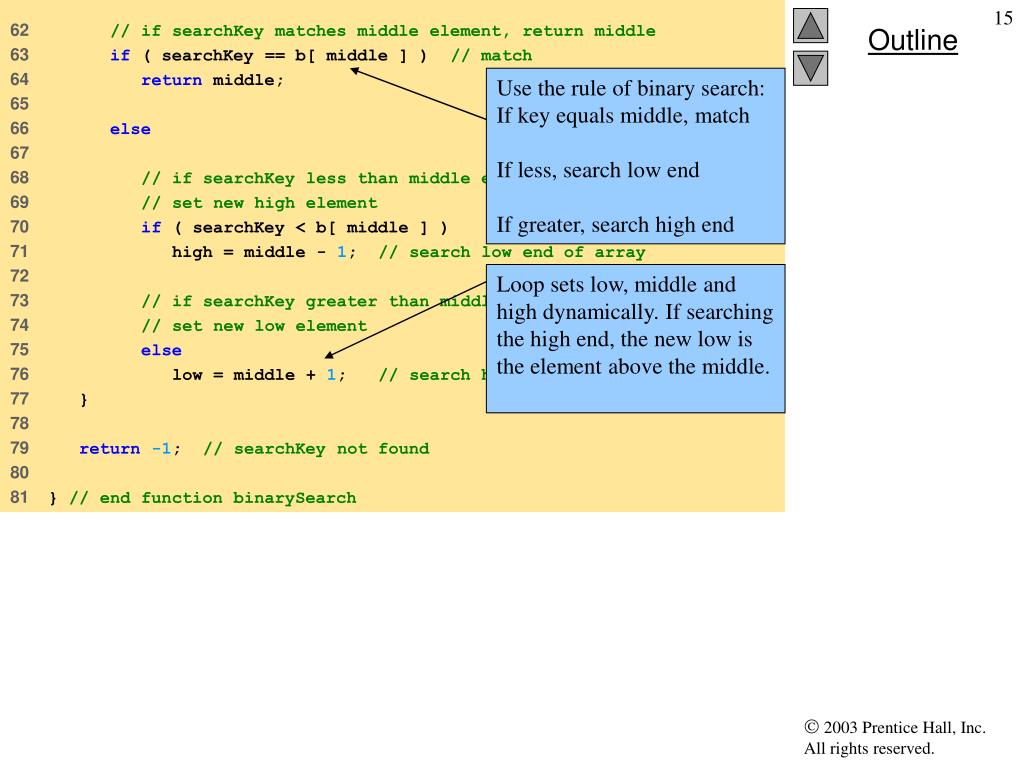Click the 'return middle;' code line
1024x768 pixels.
[212, 80]
